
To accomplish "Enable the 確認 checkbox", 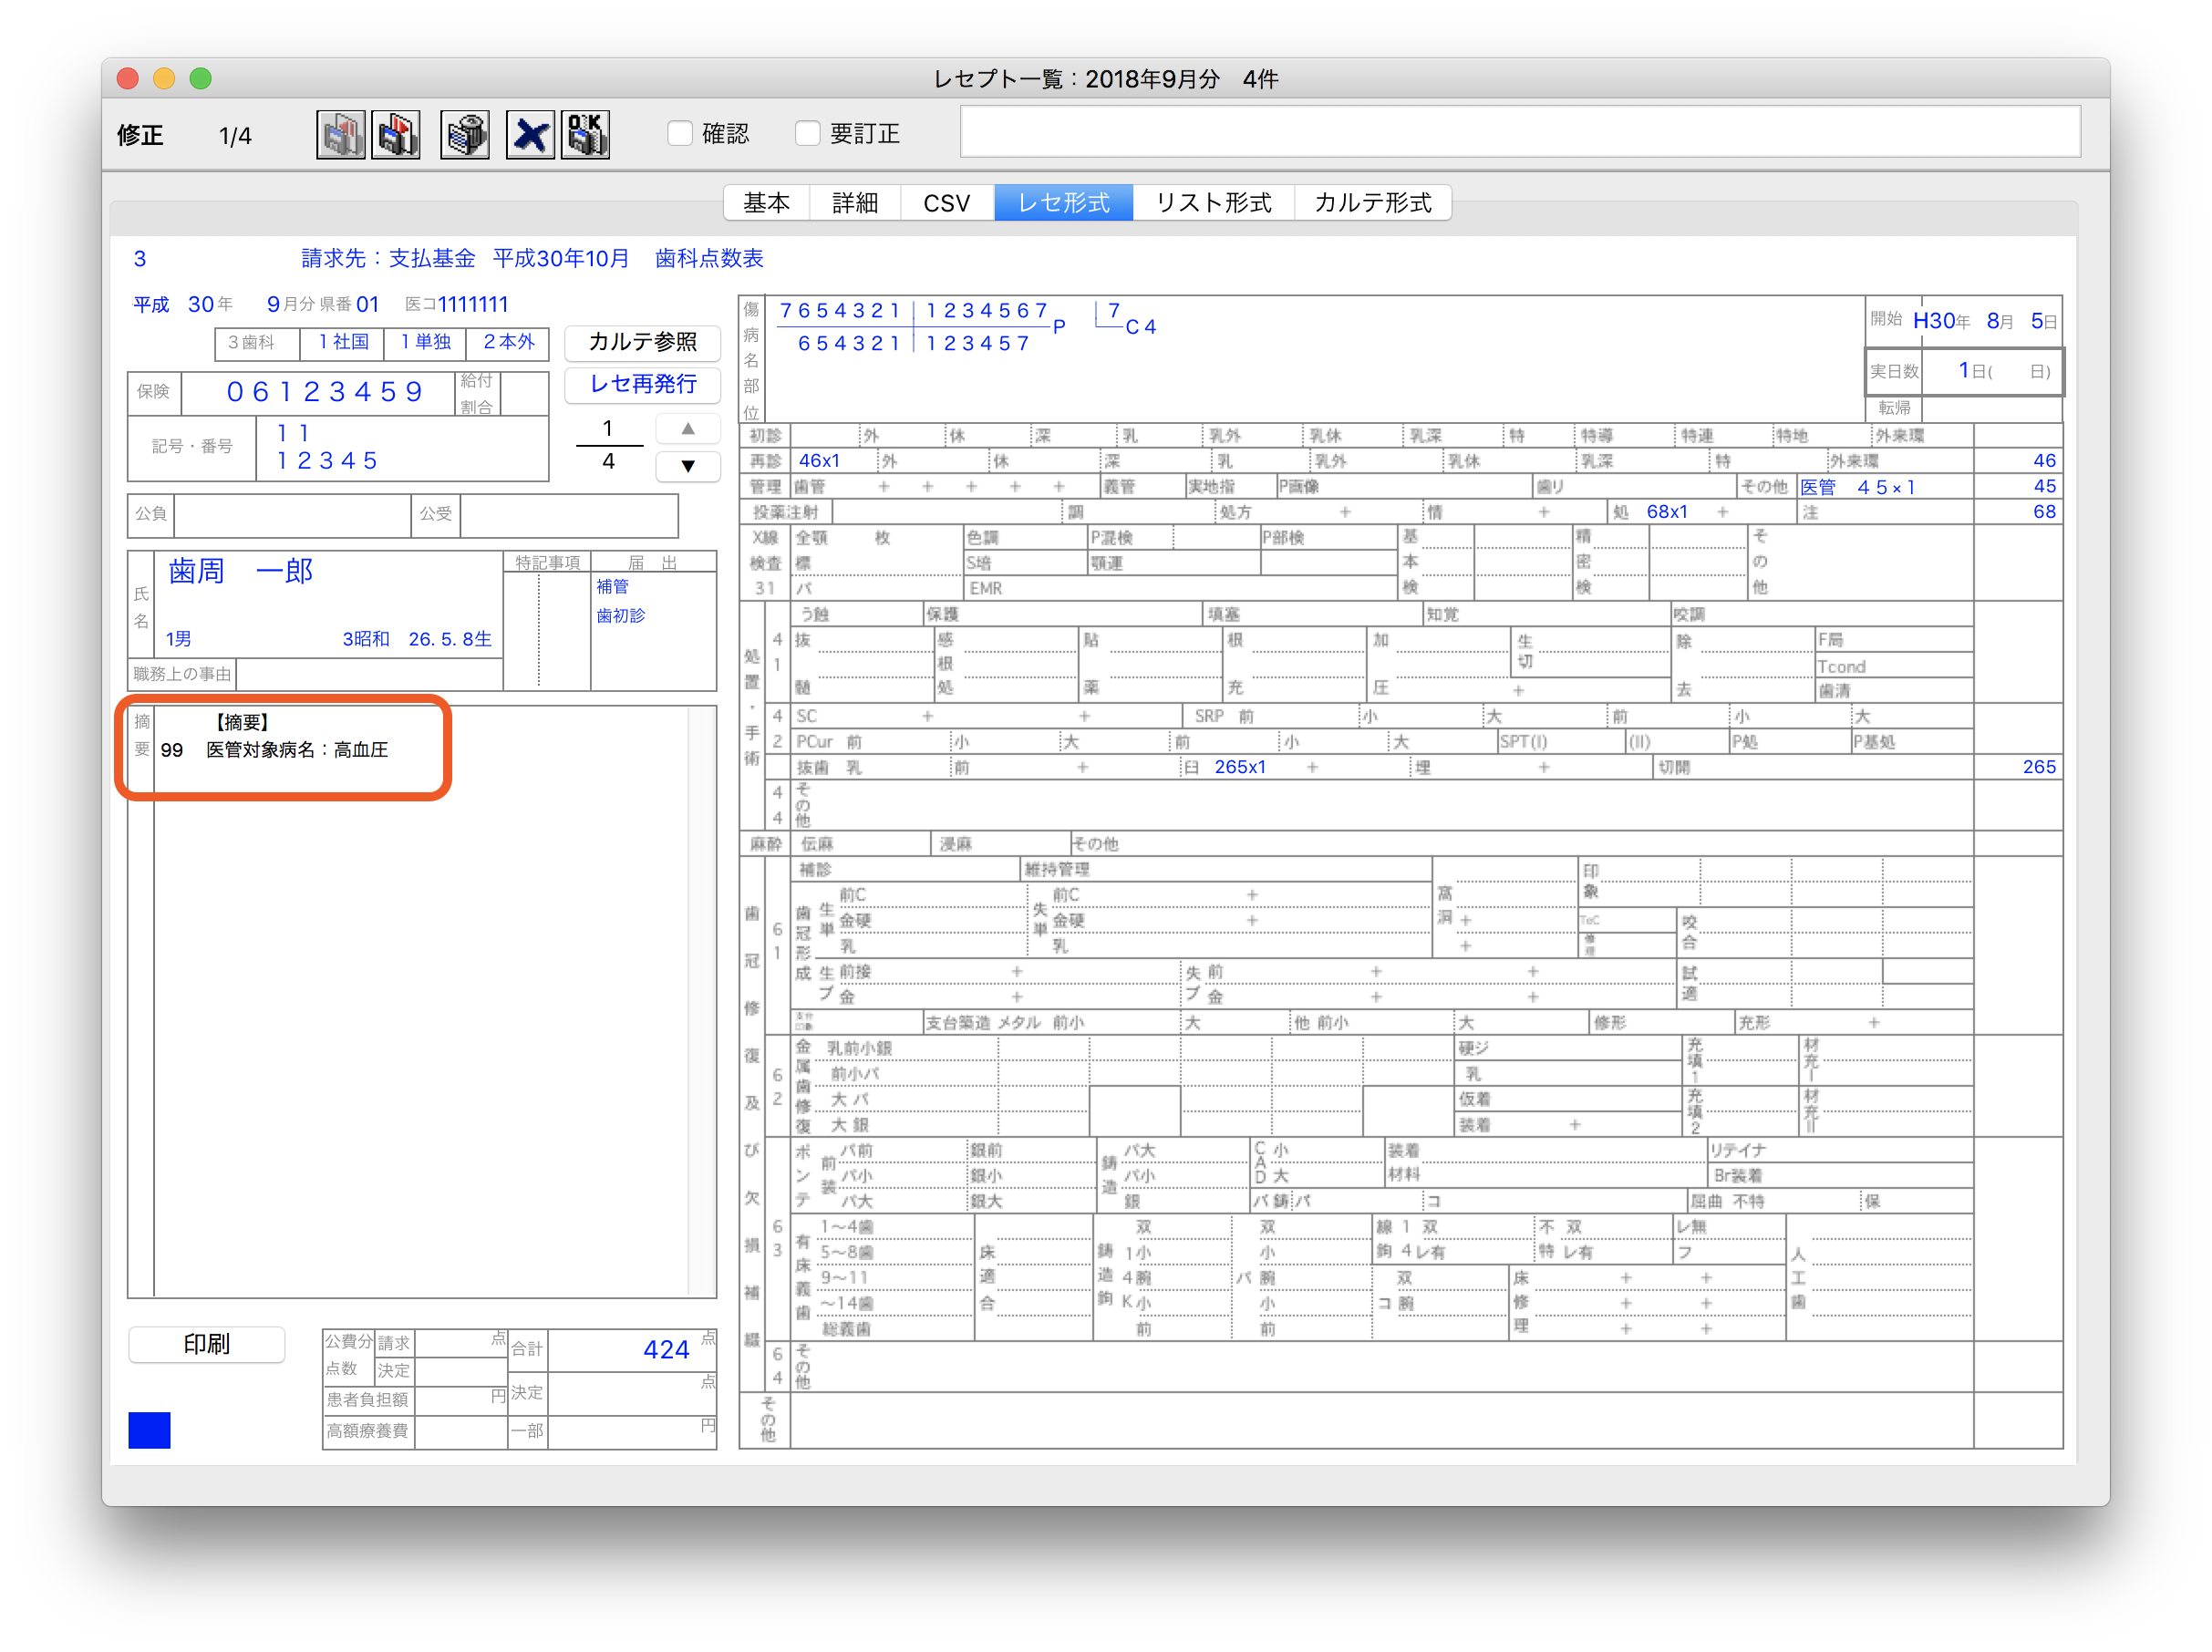I will point(680,134).
